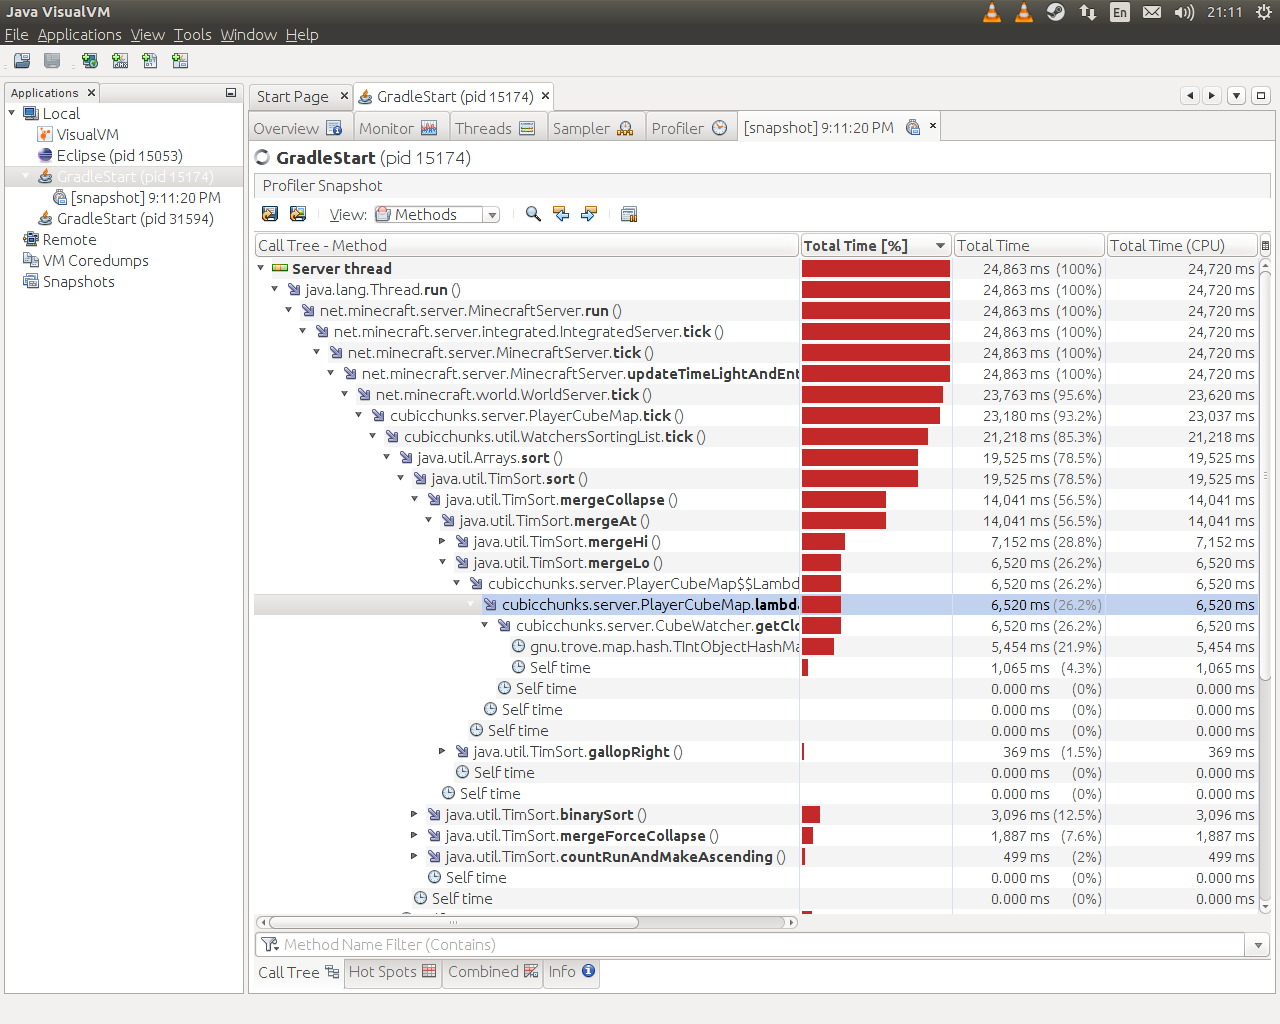
Task: Click the Method Name Filter field
Action: pos(750,944)
